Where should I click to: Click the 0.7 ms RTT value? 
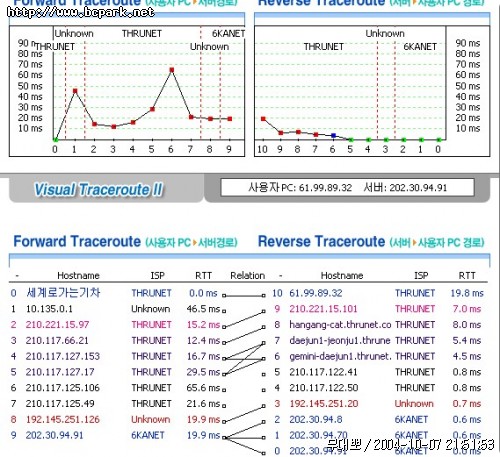(467, 404)
